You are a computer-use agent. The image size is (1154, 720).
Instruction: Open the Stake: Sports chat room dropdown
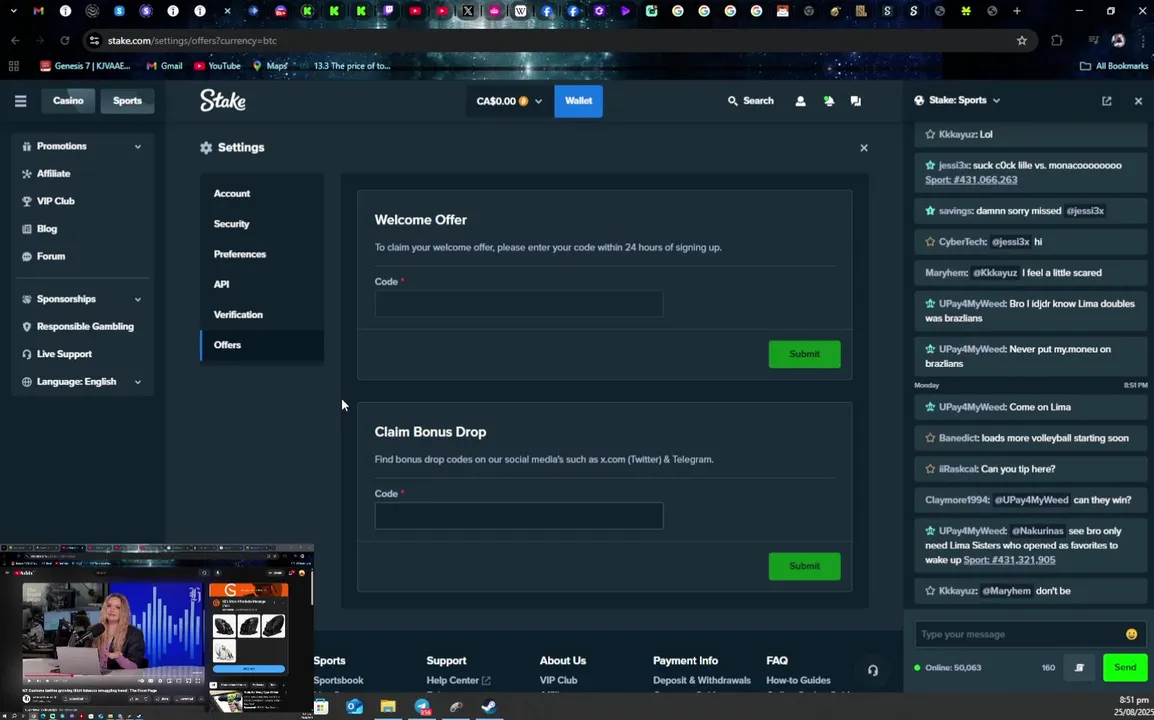(957, 101)
